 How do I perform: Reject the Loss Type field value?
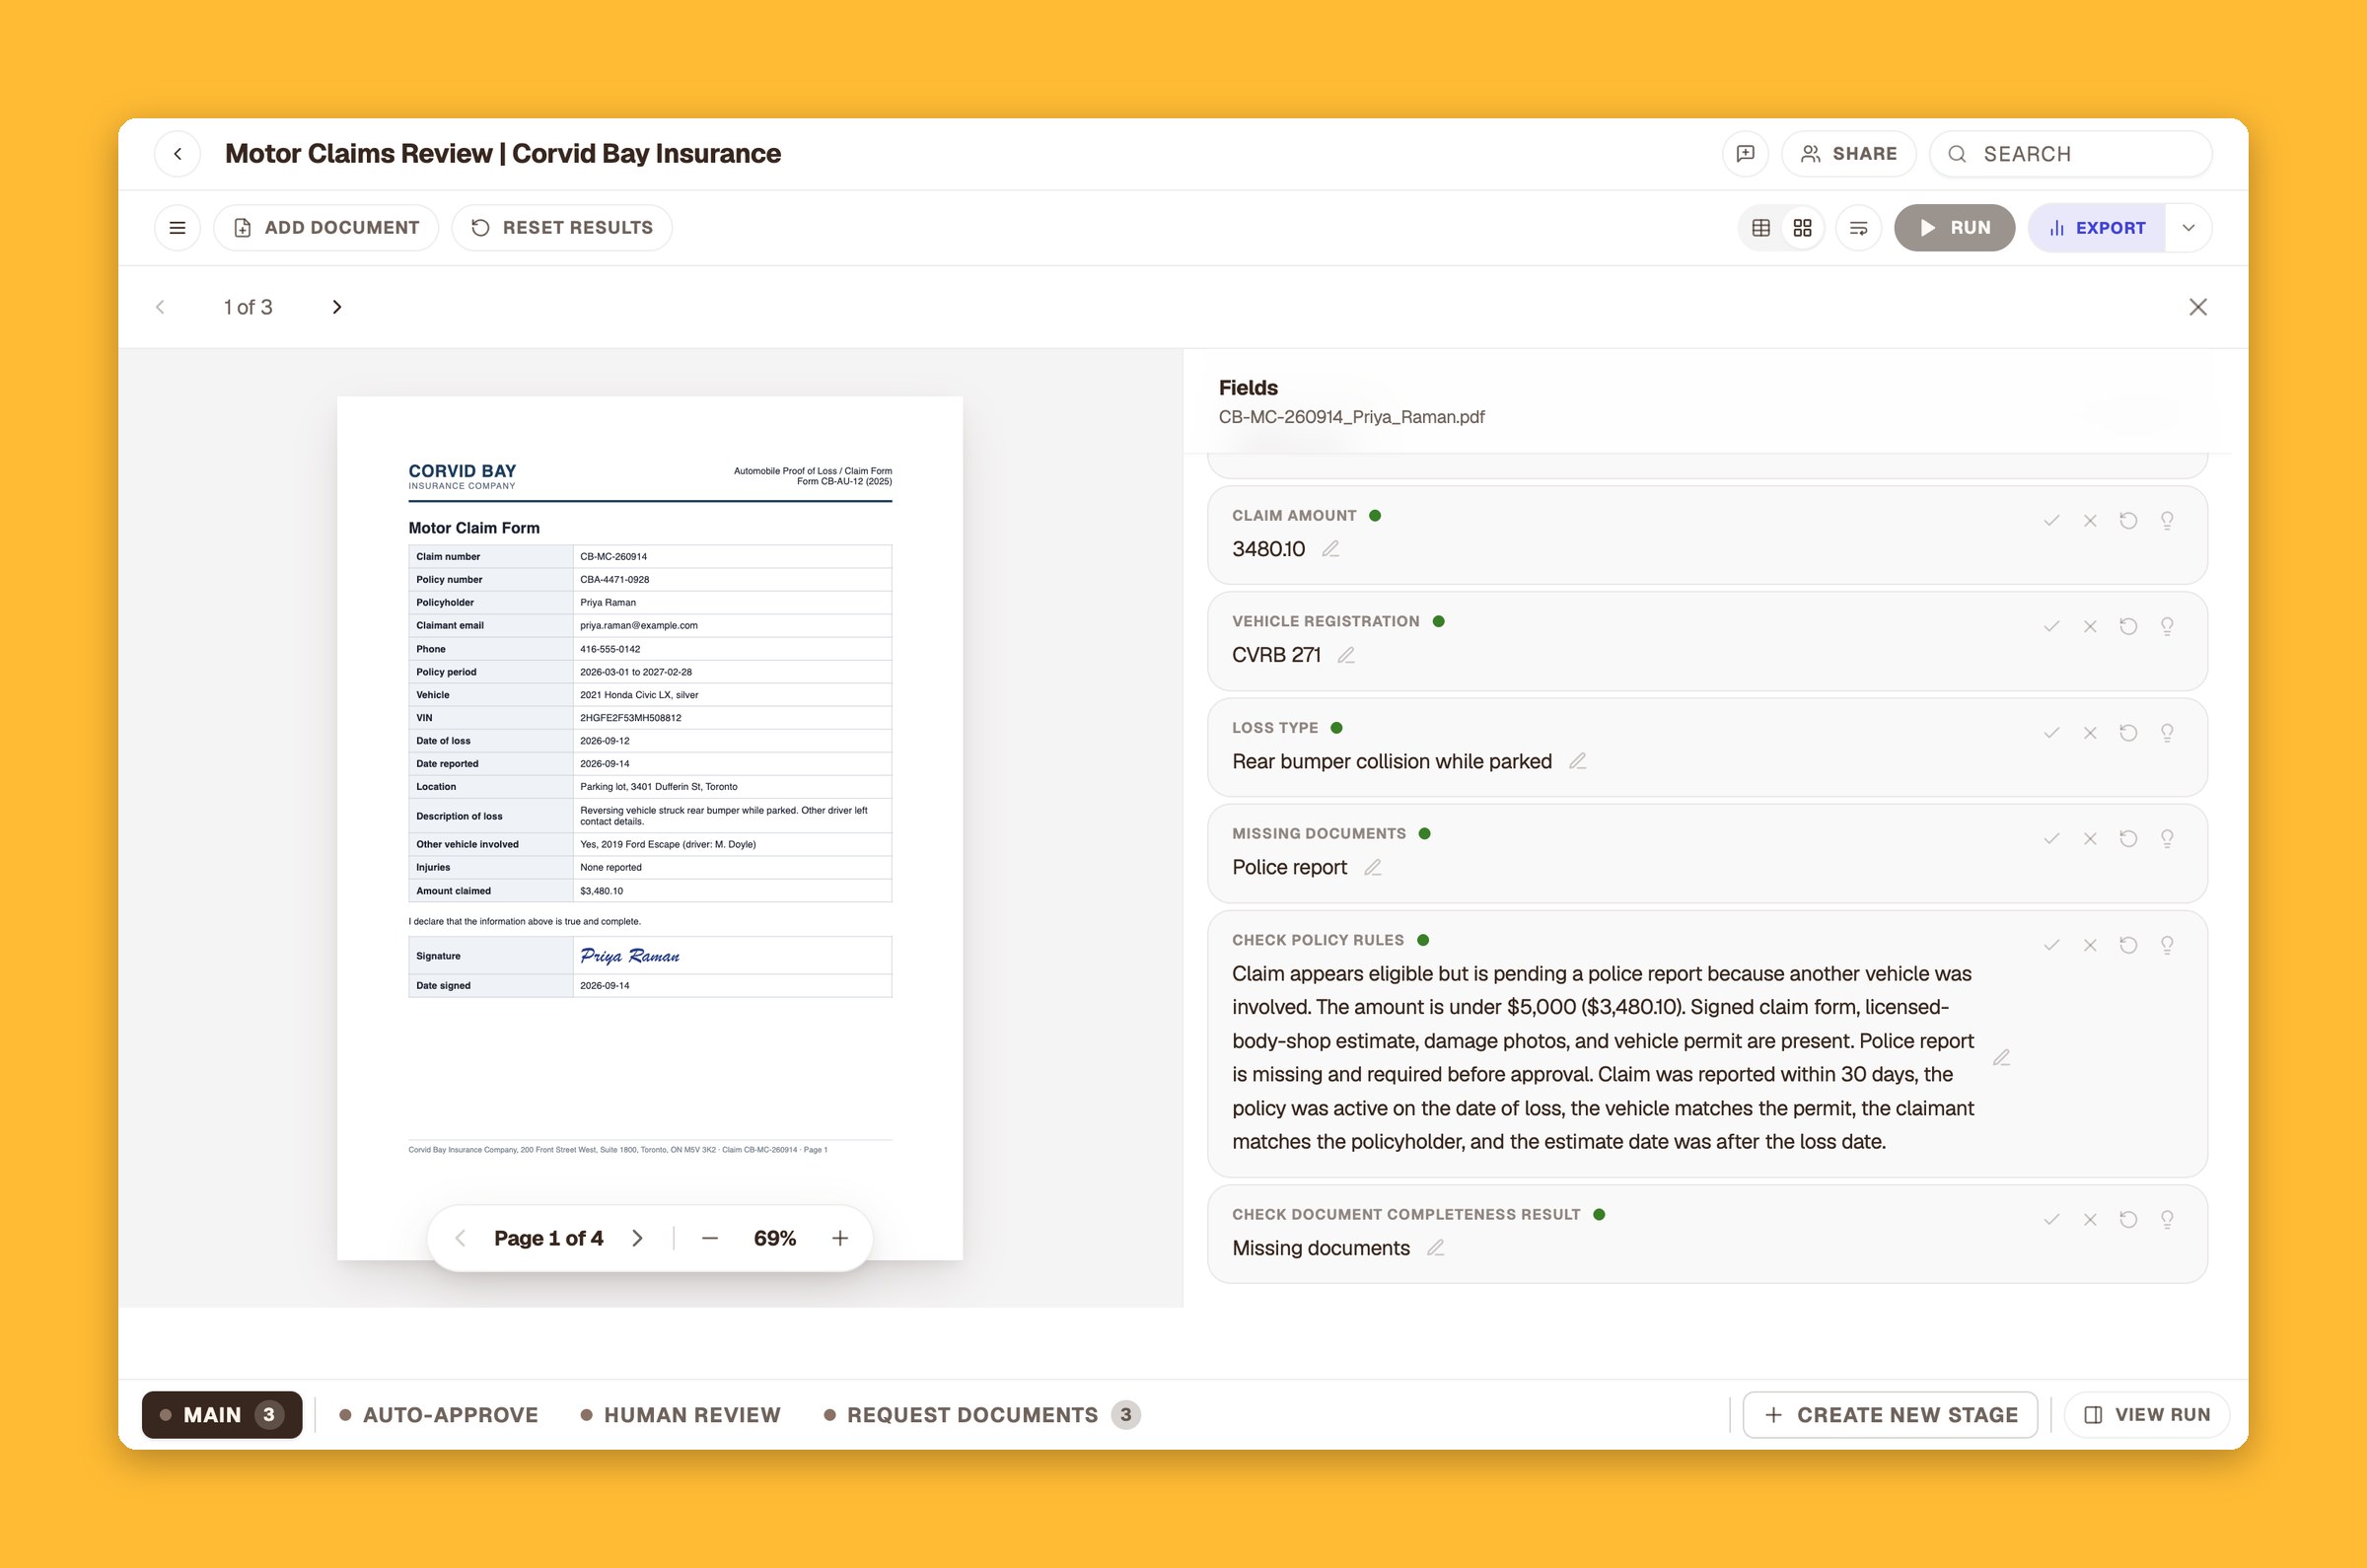coord(2089,733)
